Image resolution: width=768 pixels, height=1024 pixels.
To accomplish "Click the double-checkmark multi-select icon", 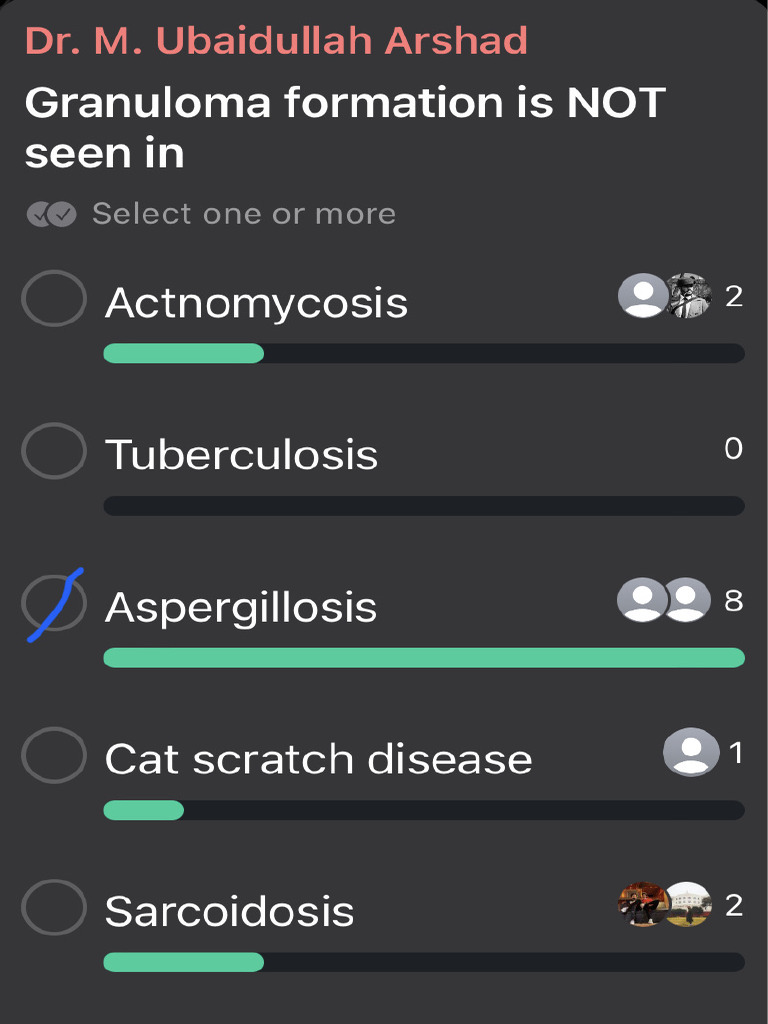I will [52, 214].
